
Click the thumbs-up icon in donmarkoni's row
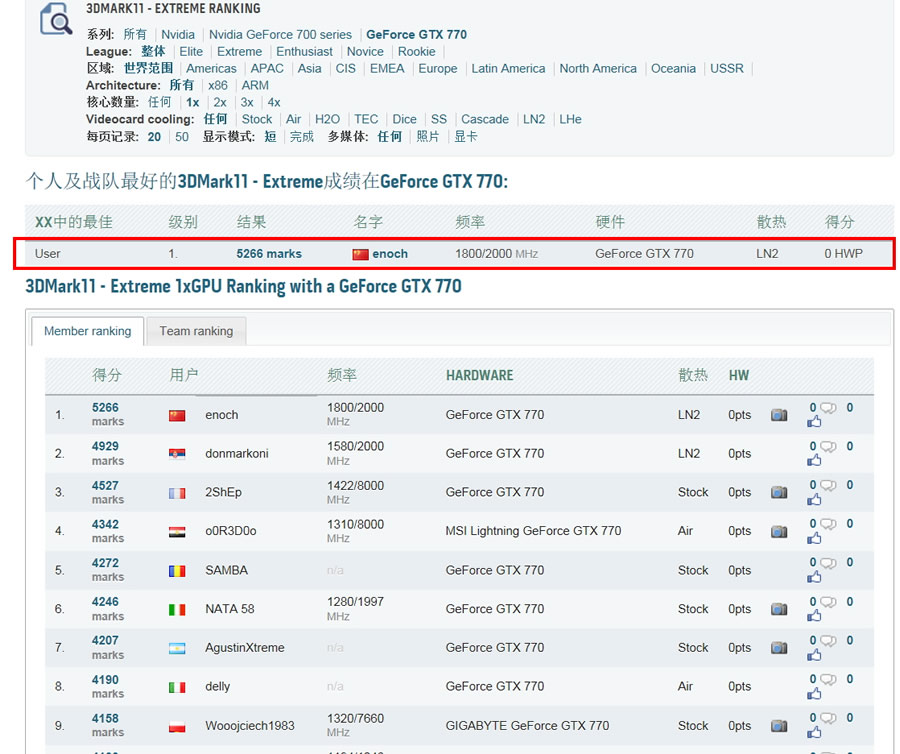point(814,460)
